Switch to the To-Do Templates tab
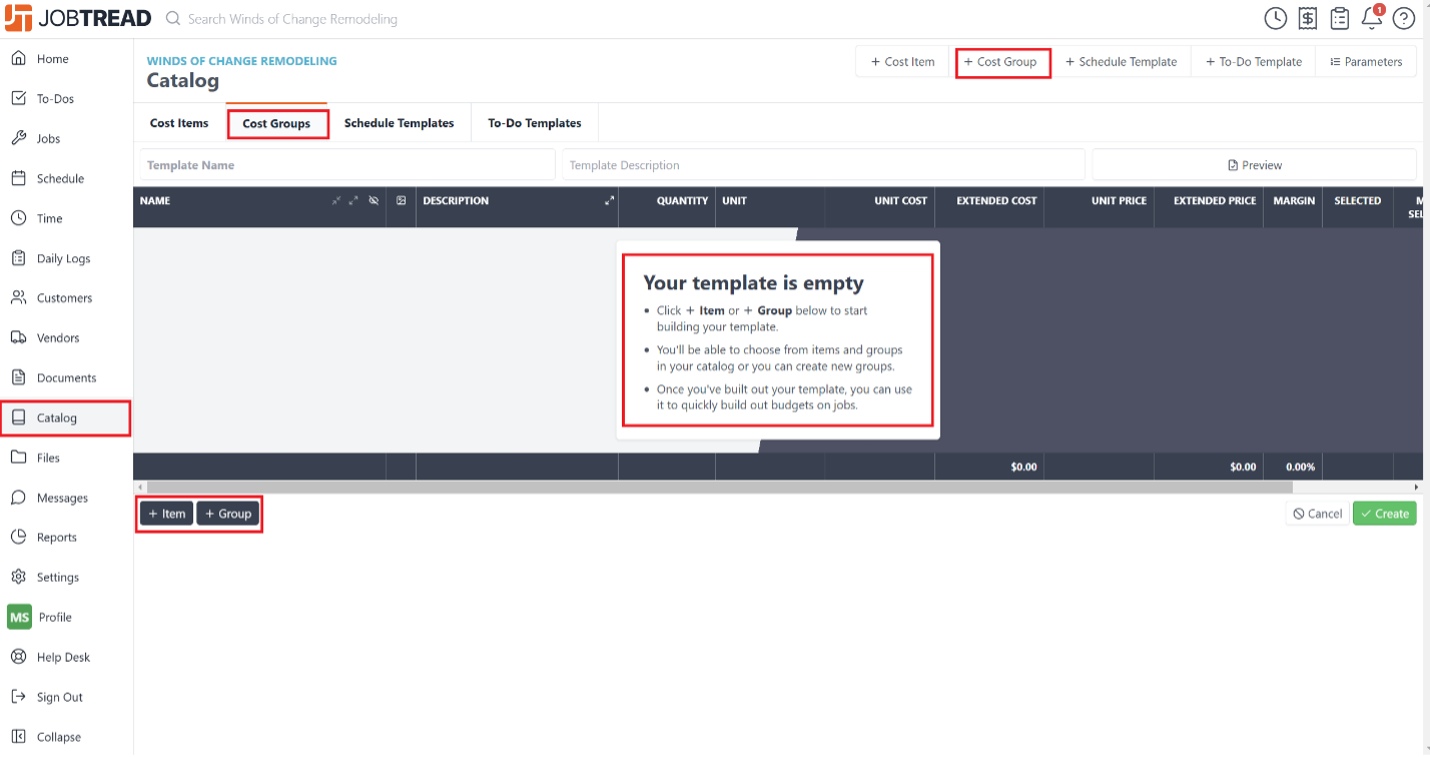Screen dimensions: 1430x757 point(534,123)
